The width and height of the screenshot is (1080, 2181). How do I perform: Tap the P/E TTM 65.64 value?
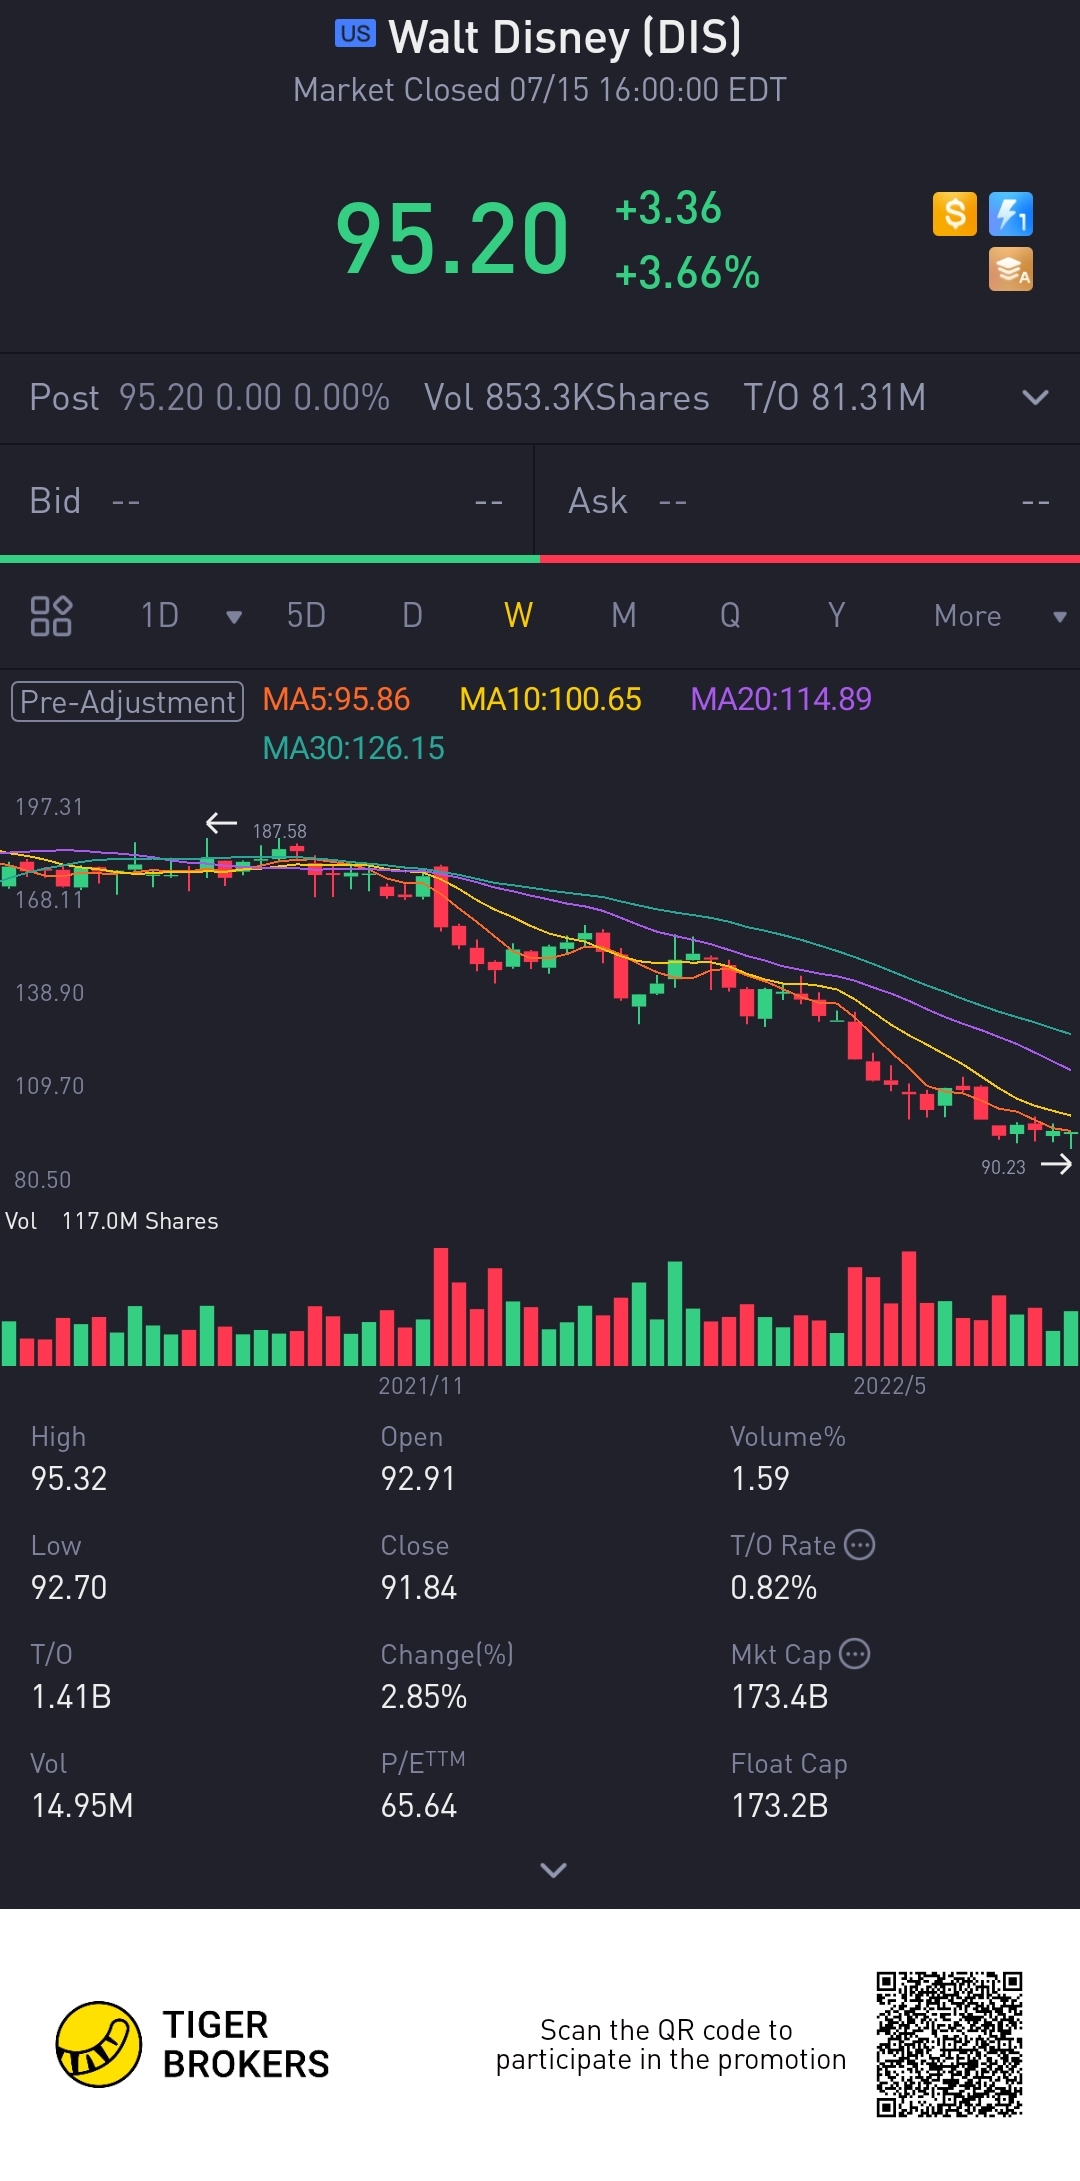419,1806
